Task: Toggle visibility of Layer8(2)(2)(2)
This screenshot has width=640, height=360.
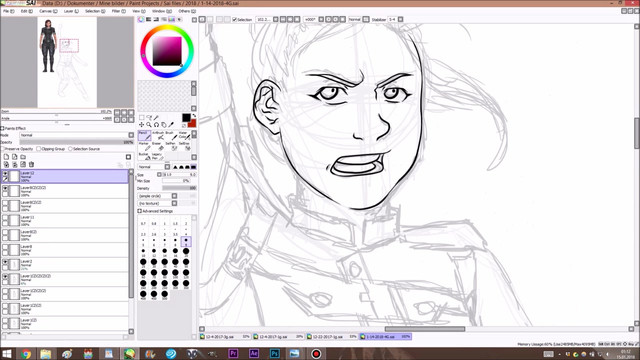Action: 5,189
